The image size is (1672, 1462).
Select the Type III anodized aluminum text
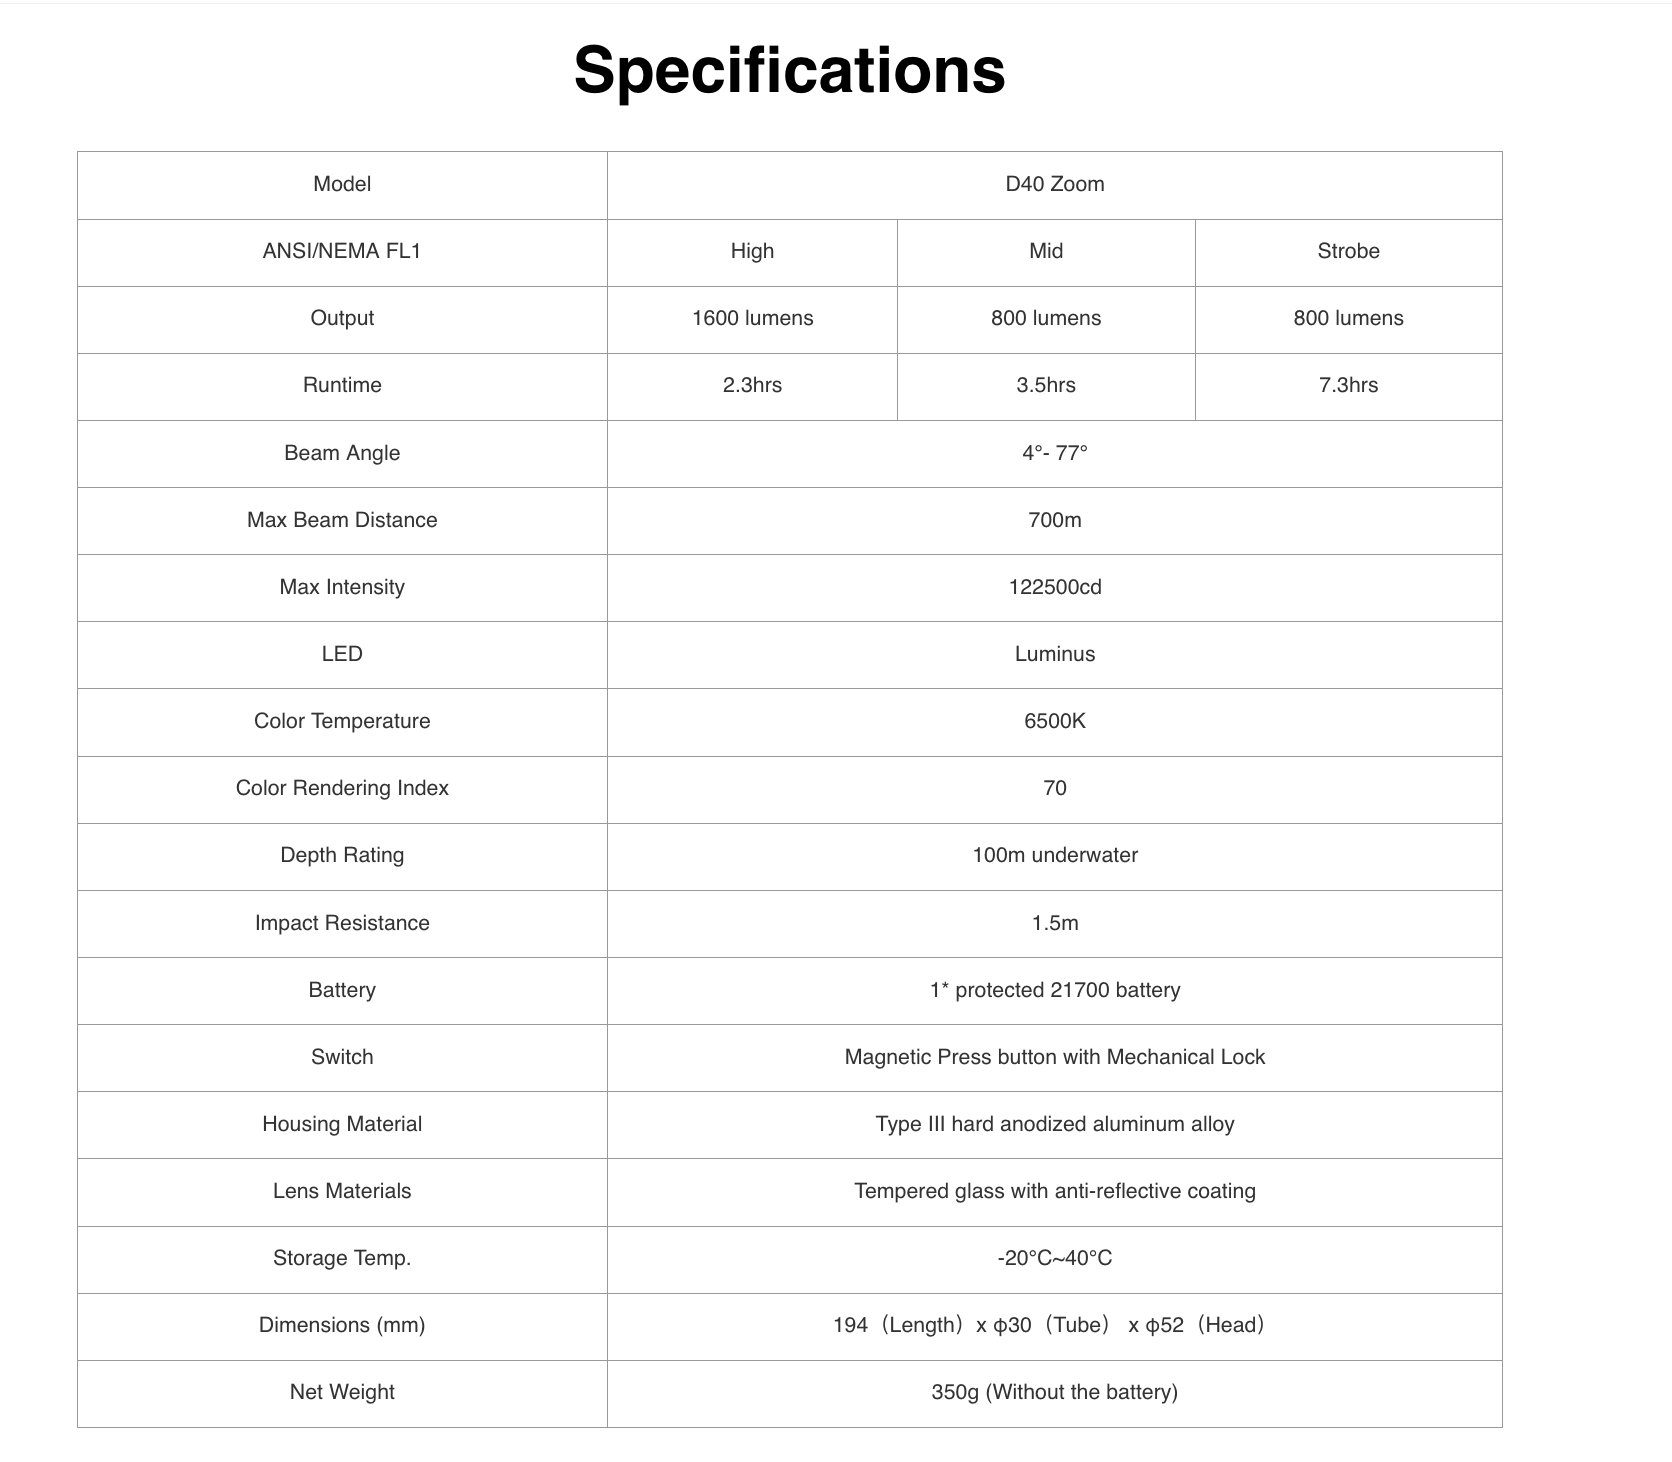(x=1054, y=1124)
